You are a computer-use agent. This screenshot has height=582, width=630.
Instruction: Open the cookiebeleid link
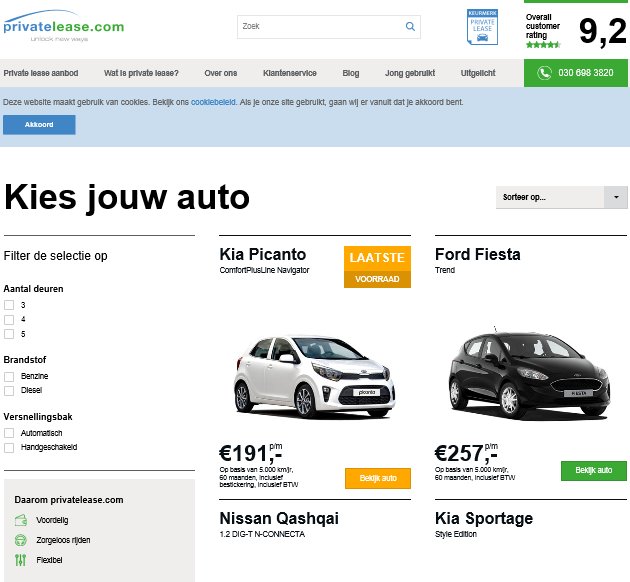213,102
